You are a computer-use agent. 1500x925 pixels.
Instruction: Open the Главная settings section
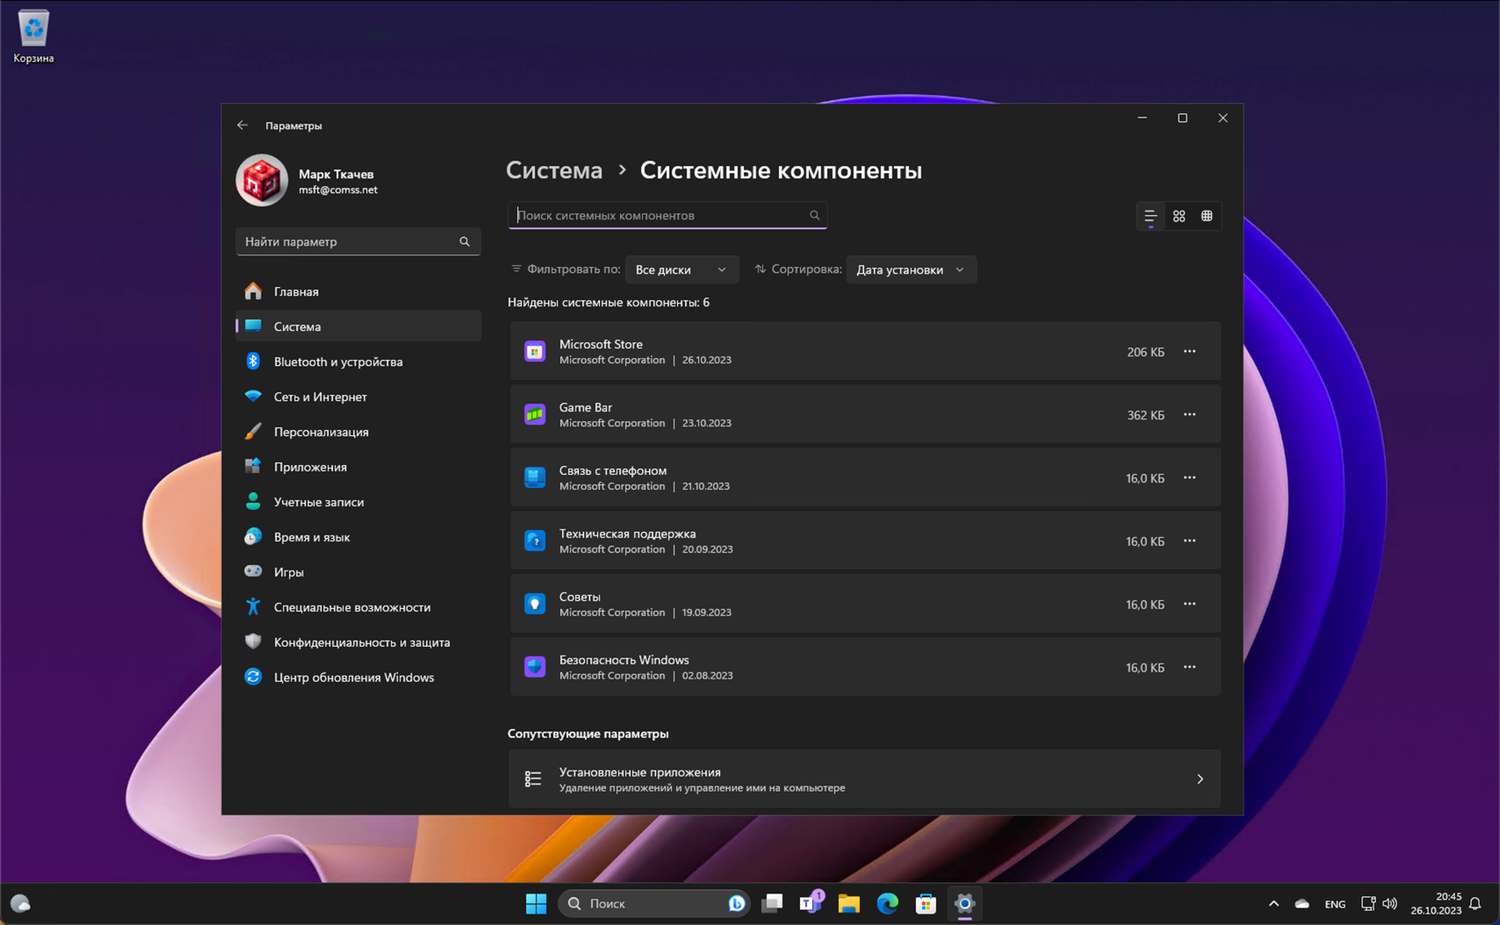coord(358,291)
